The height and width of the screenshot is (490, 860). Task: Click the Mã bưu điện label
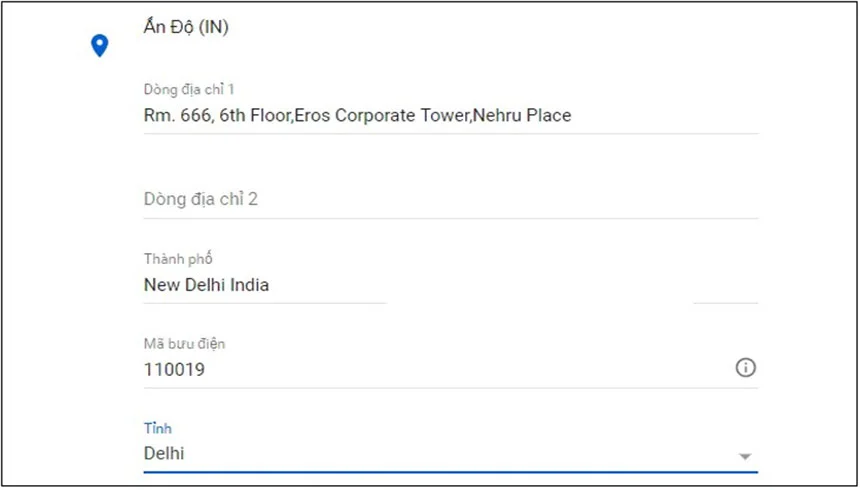click(x=184, y=344)
